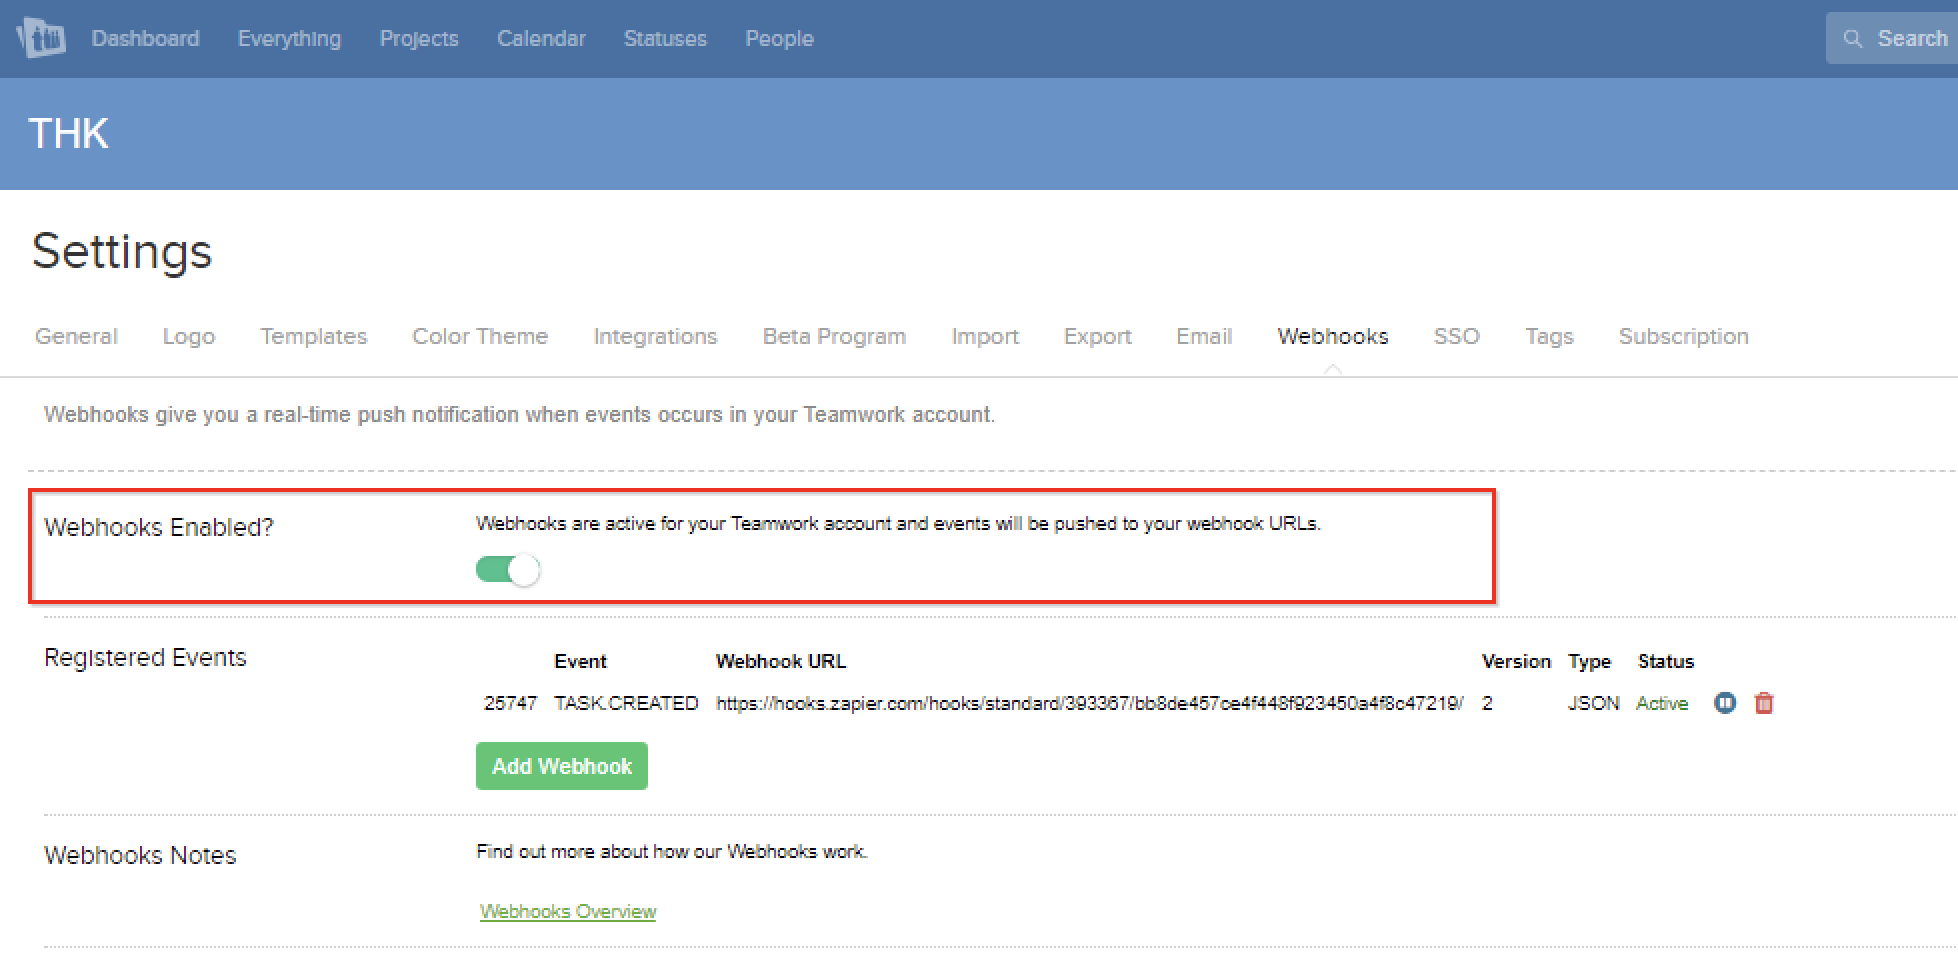Click the Add Webhook button
The width and height of the screenshot is (1958, 966).
tap(562, 766)
